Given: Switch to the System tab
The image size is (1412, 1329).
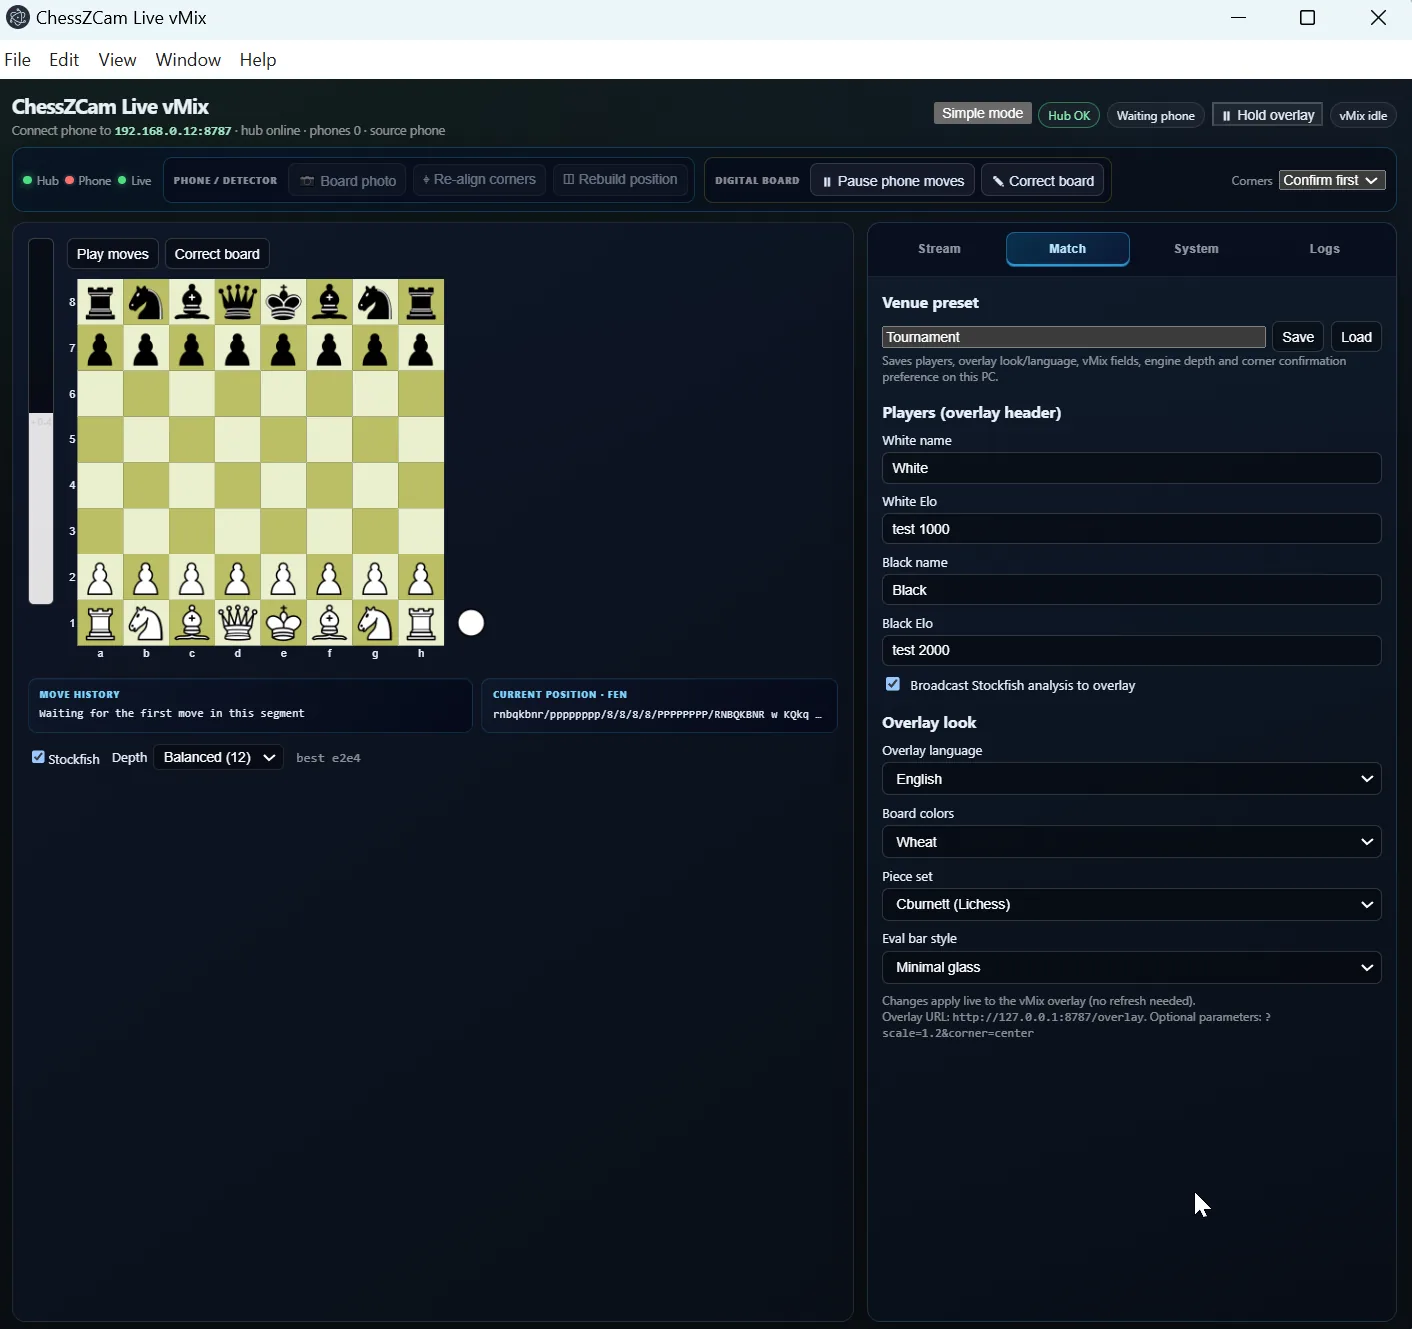Looking at the screenshot, I should coord(1196,249).
